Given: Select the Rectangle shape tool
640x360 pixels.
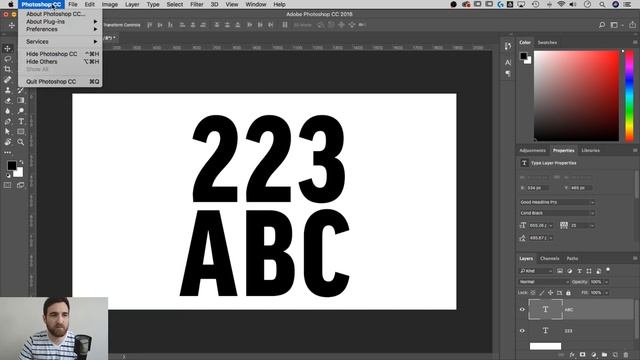Looking at the screenshot, I should coord(20,132).
